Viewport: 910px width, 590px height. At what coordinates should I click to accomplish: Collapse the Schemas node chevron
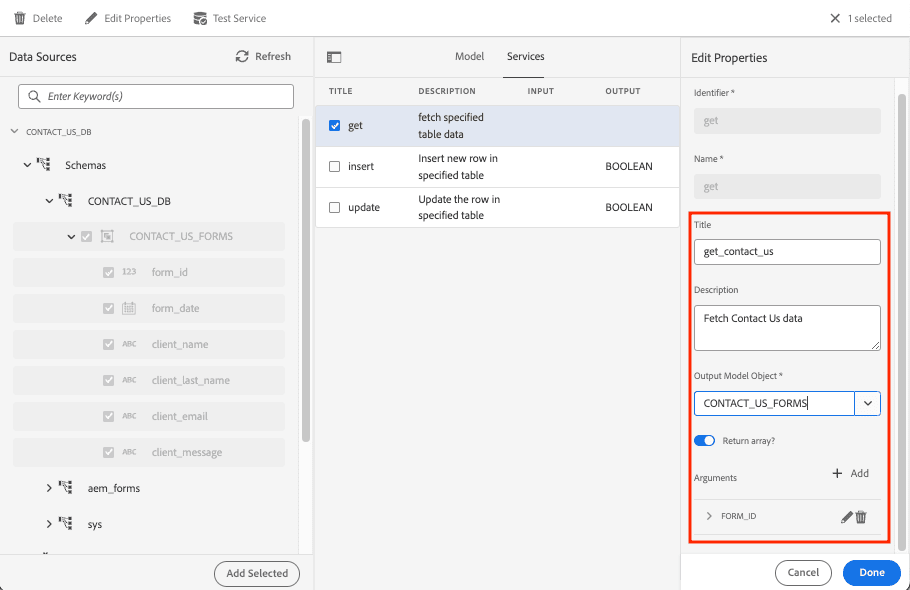[27, 165]
